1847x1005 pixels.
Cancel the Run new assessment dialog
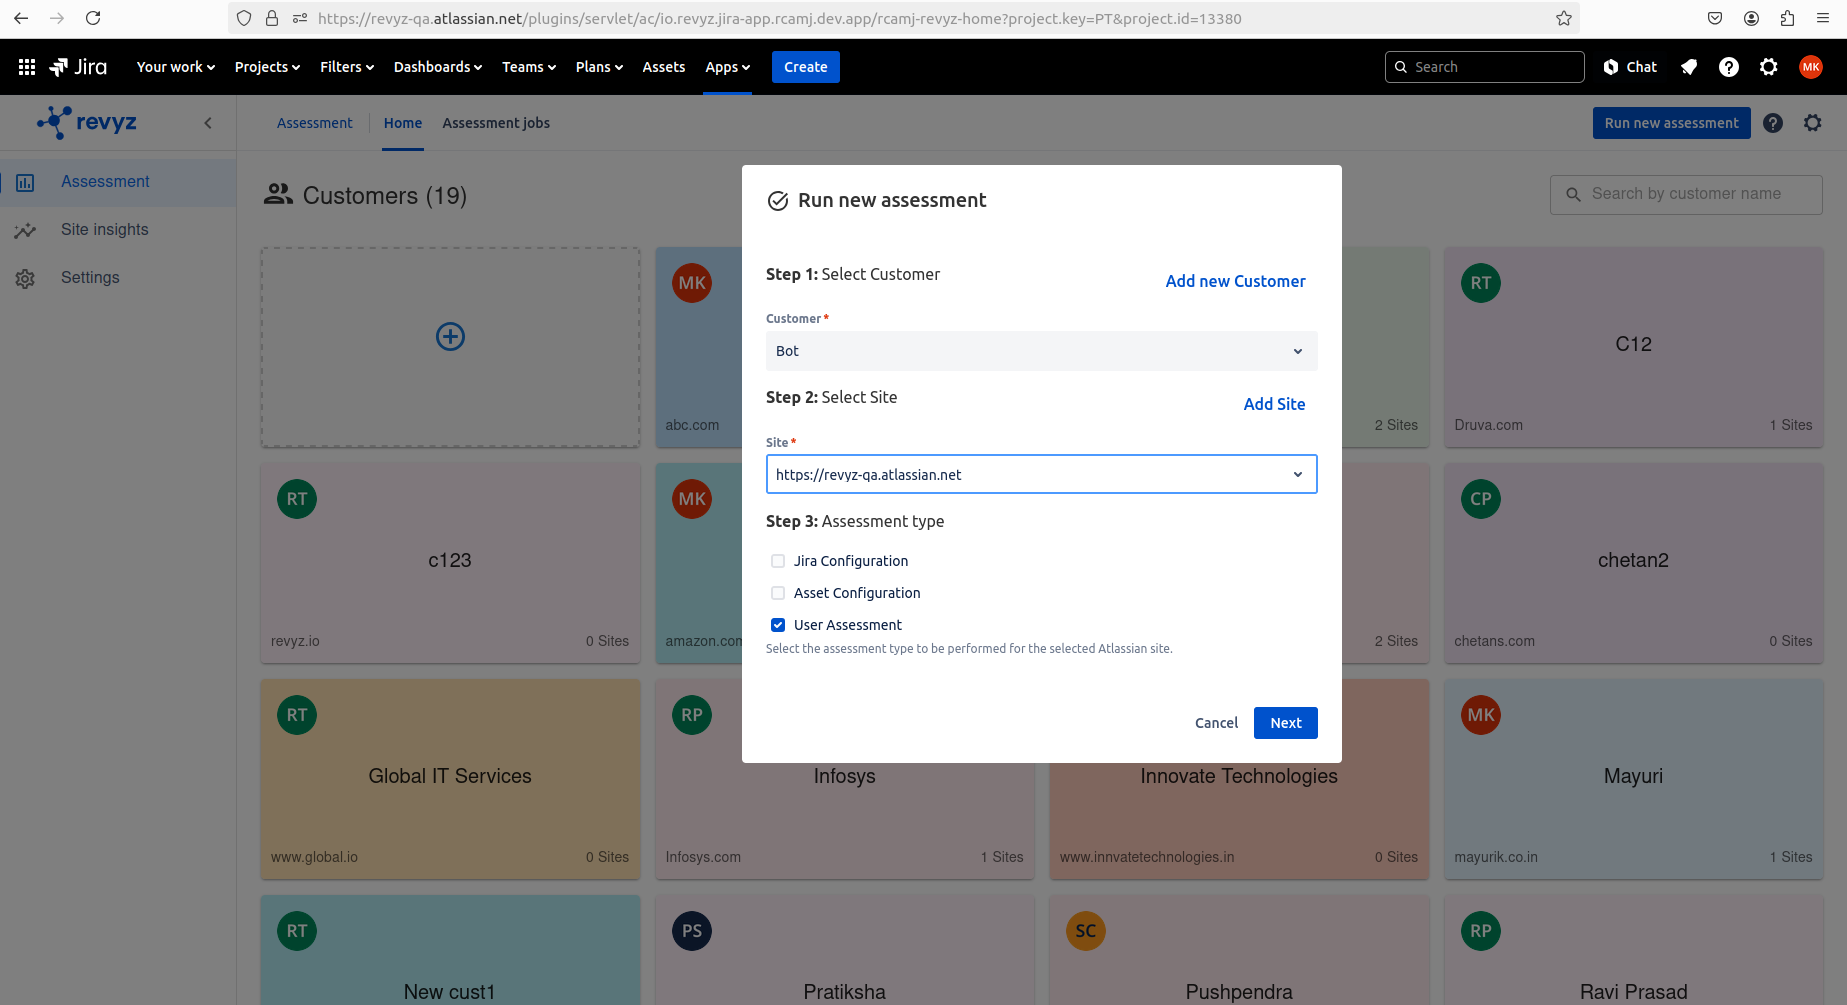(x=1216, y=723)
